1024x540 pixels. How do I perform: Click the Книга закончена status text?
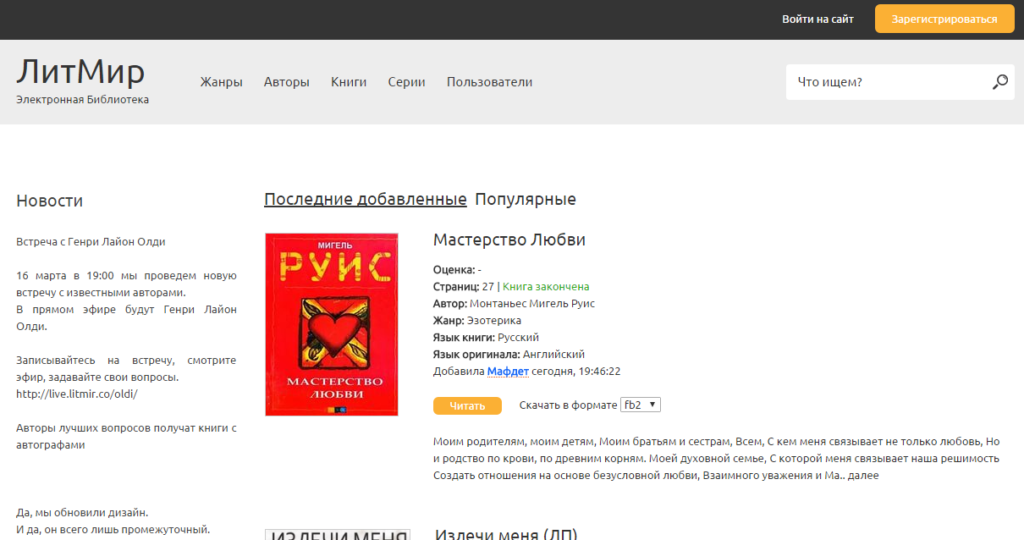pyautogui.click(x=546, y=286)
